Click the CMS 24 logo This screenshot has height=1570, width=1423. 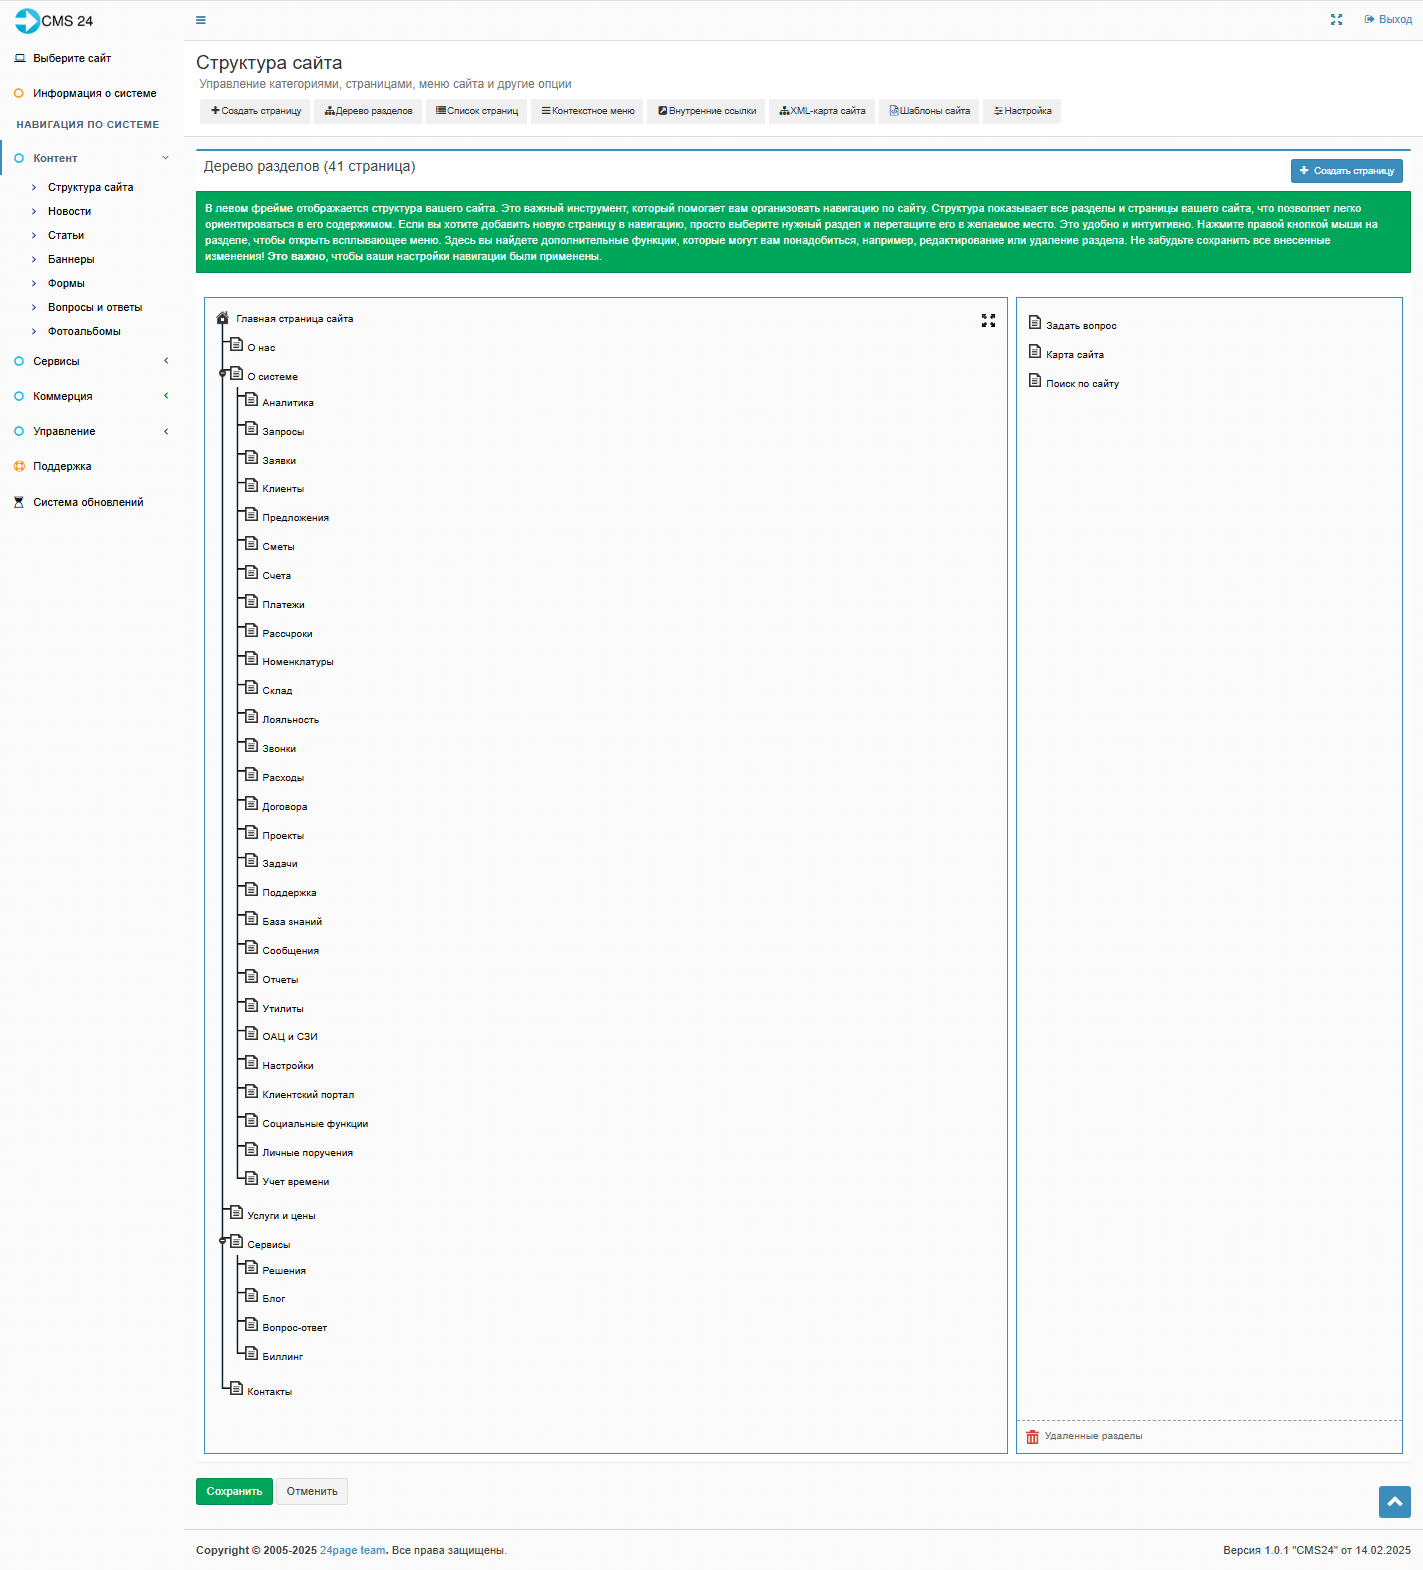pos(54,21)
